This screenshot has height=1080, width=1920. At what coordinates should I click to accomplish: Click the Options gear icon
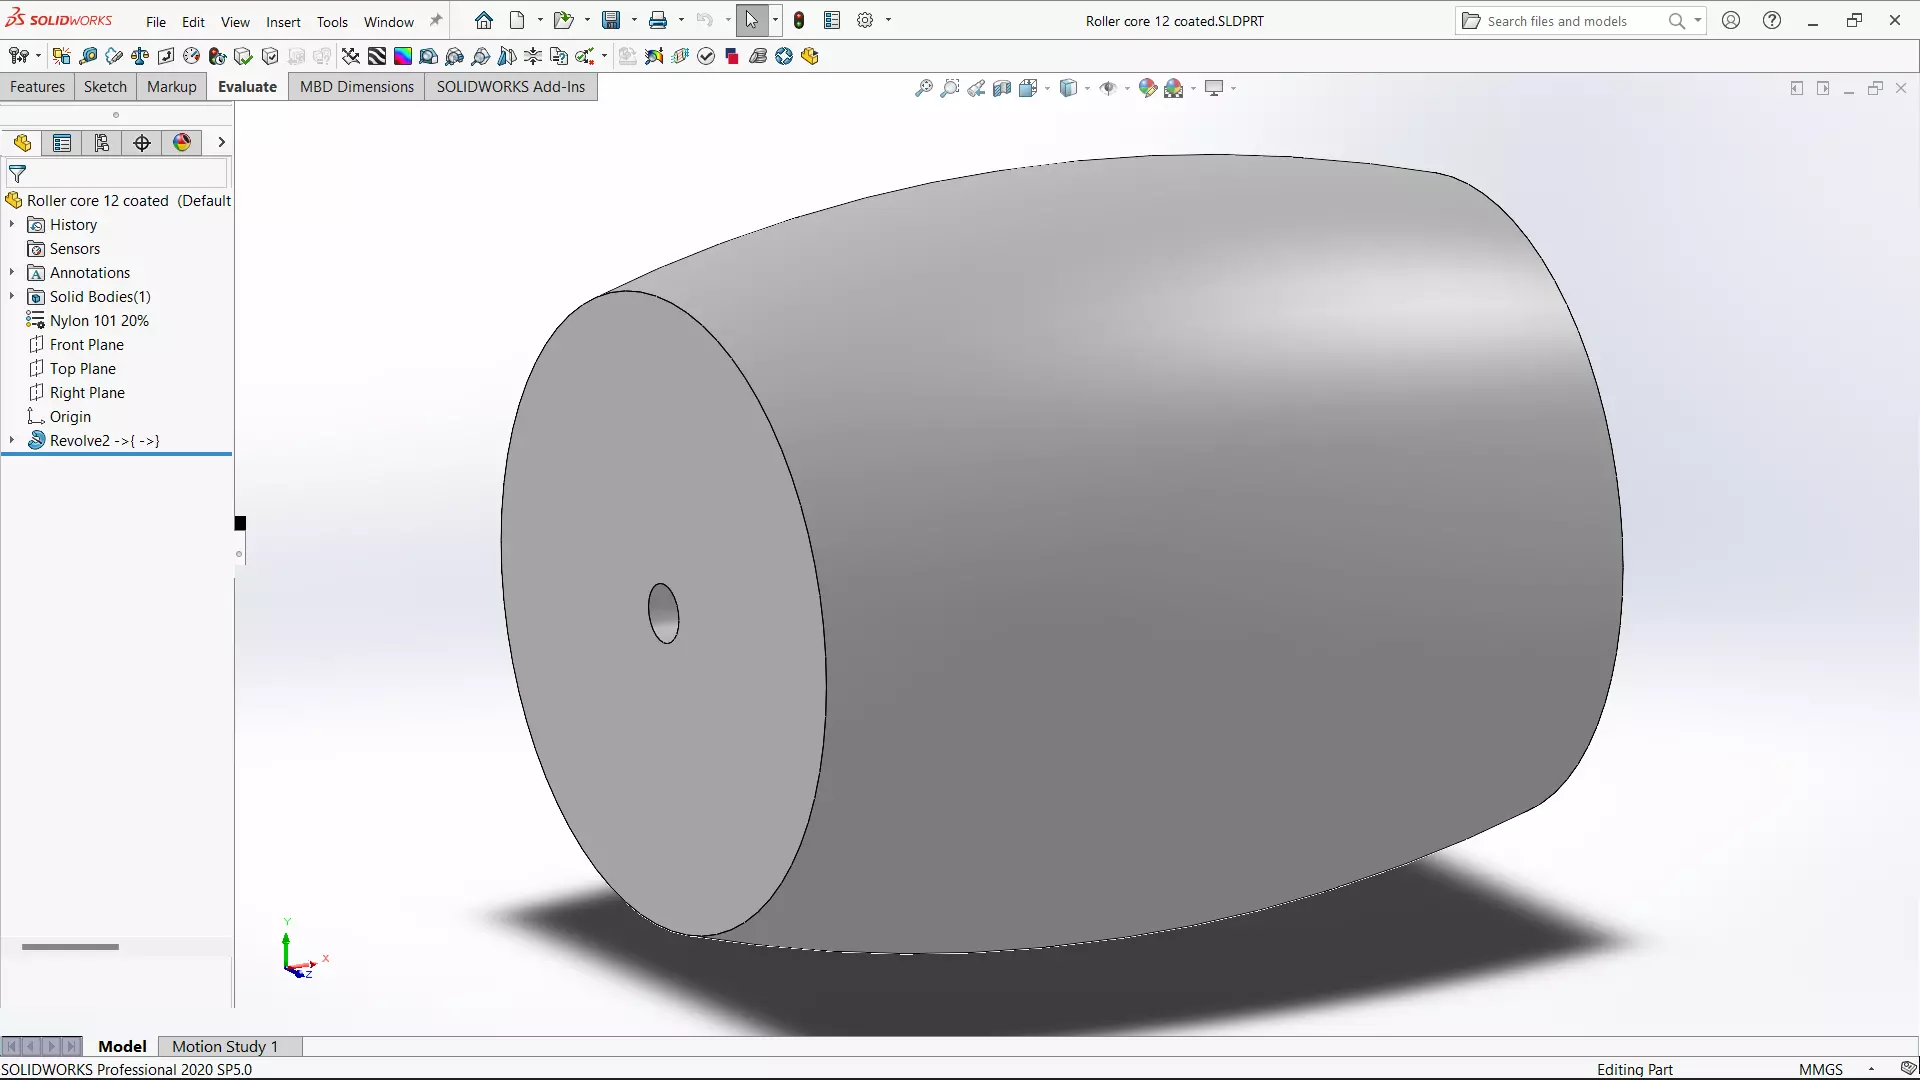865,20
